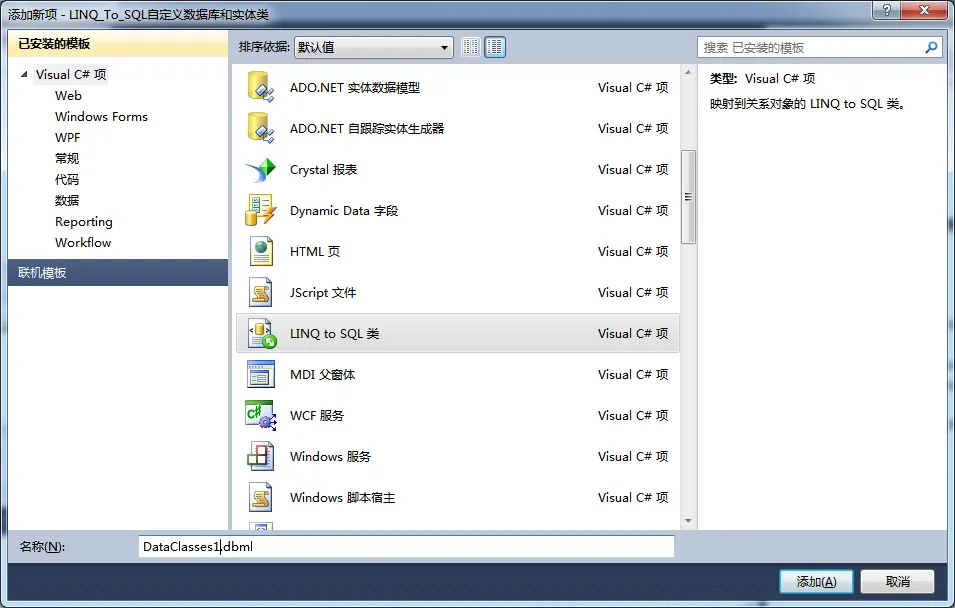The height and width of the screenshot is (608, 955).
Task: Collapse the Visual C# 项 tree node
Action: point(24,74)
